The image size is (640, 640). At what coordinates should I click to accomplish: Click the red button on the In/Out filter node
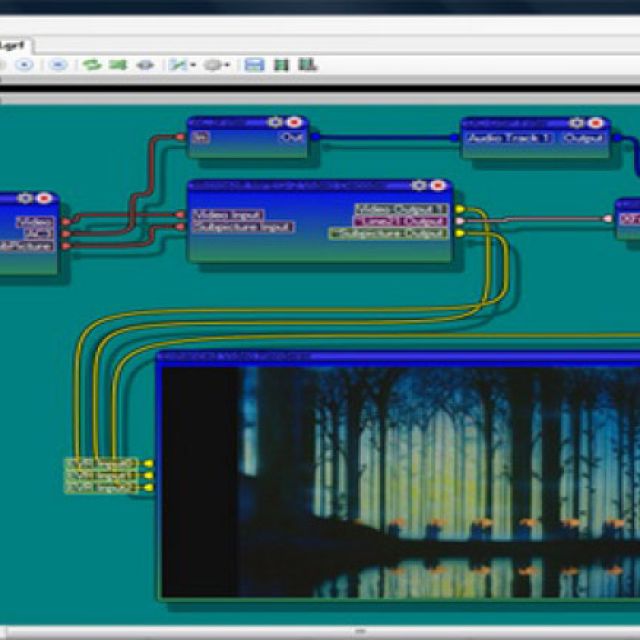tap(294, 122)
